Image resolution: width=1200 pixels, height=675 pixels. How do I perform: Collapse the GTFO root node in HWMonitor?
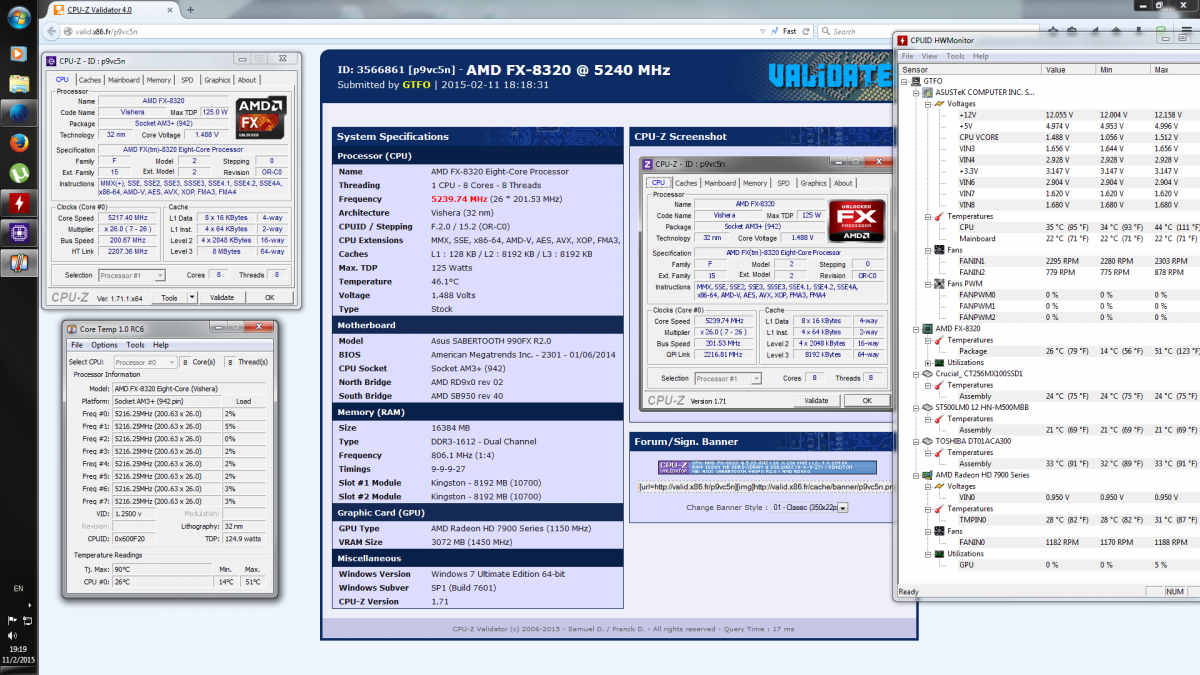tap(906, 81)
